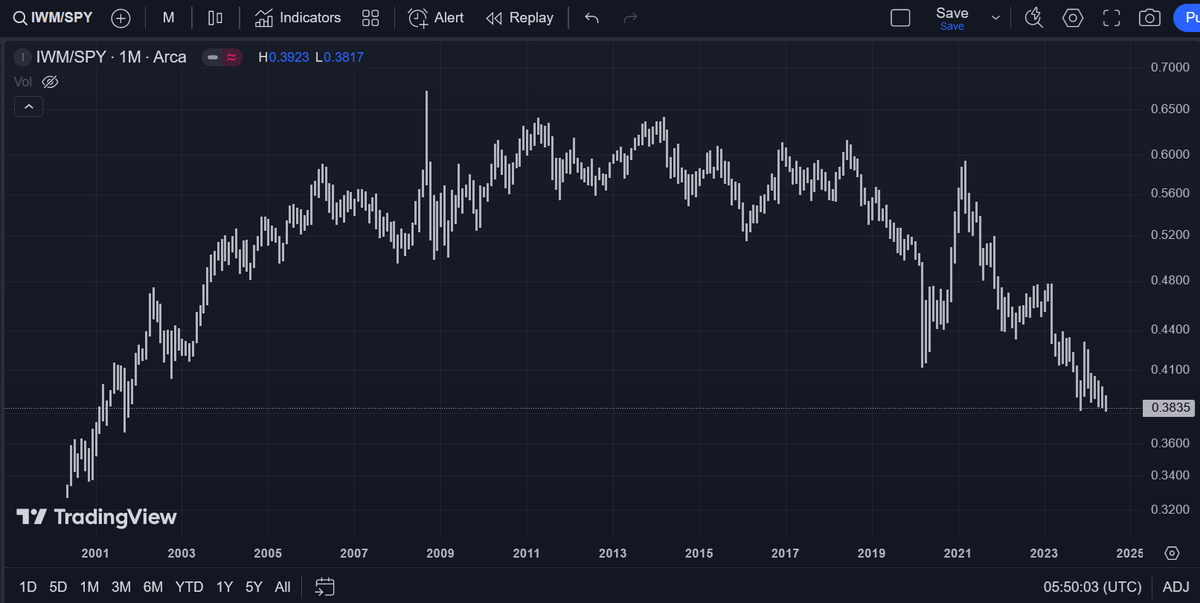Click the 0.6500 price axis label

click(x=1170, y=108)
